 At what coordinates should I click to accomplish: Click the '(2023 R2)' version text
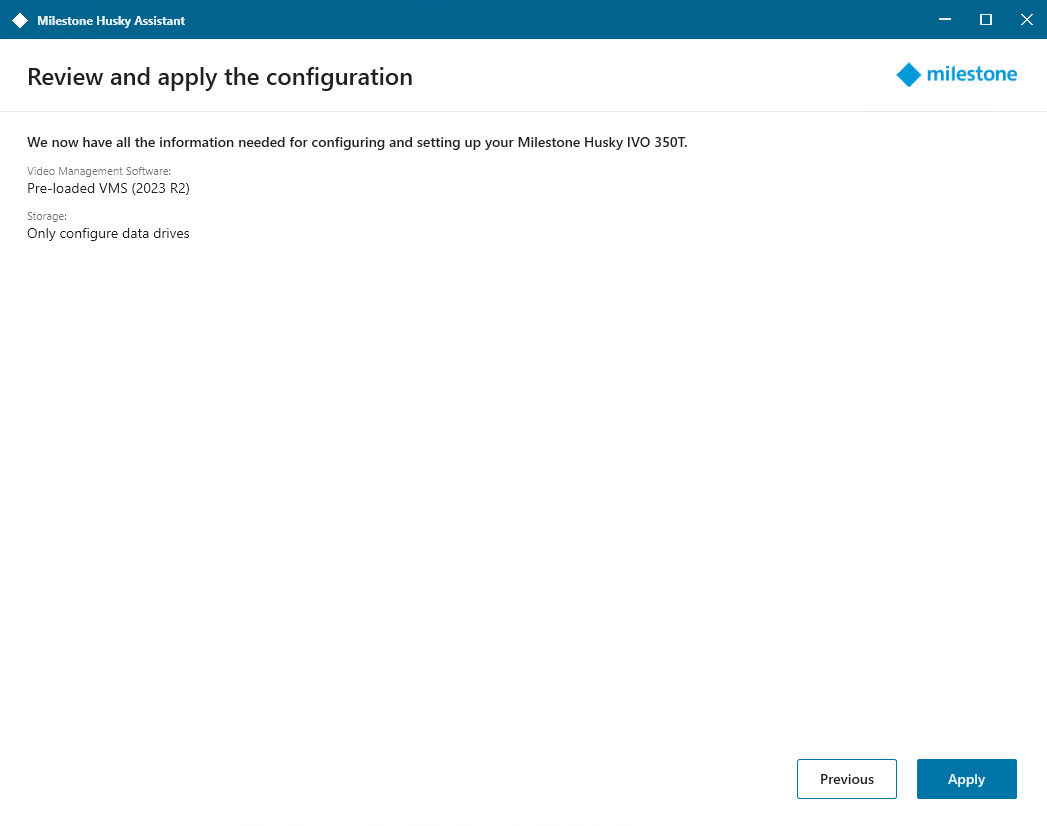pyautogui.click(x=160, y=188)
